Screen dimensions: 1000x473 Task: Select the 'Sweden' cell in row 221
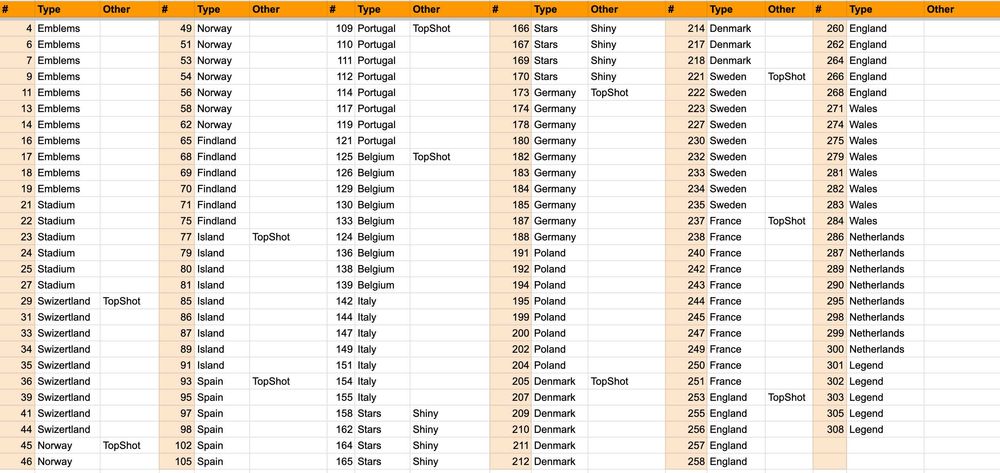tap(736, 76)
